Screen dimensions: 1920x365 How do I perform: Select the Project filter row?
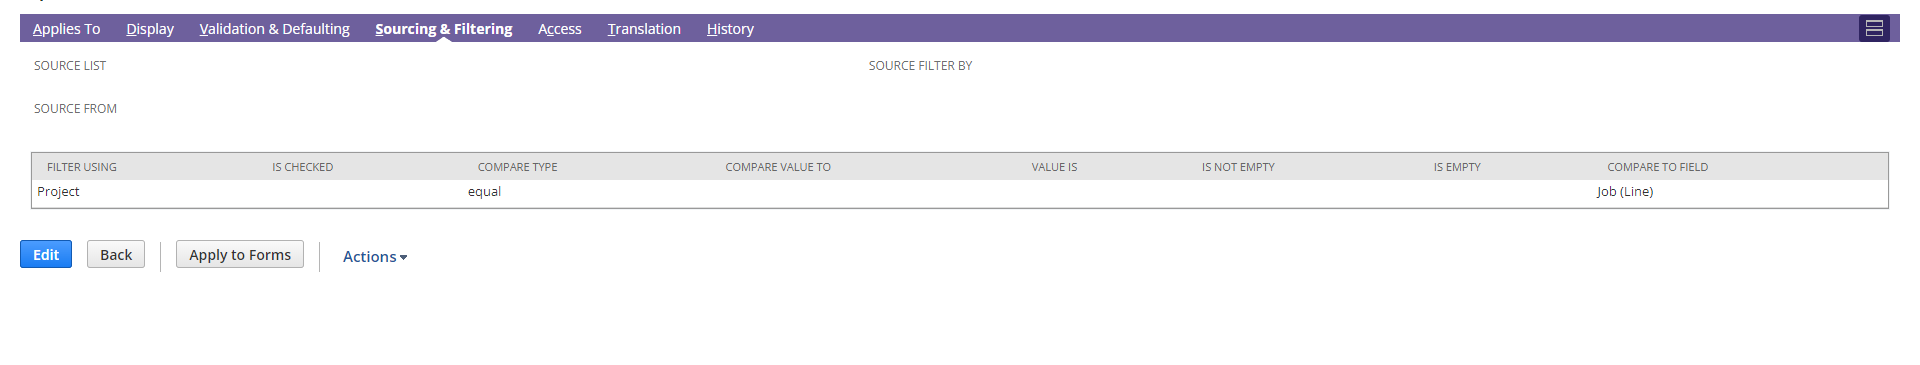[959, 192]
